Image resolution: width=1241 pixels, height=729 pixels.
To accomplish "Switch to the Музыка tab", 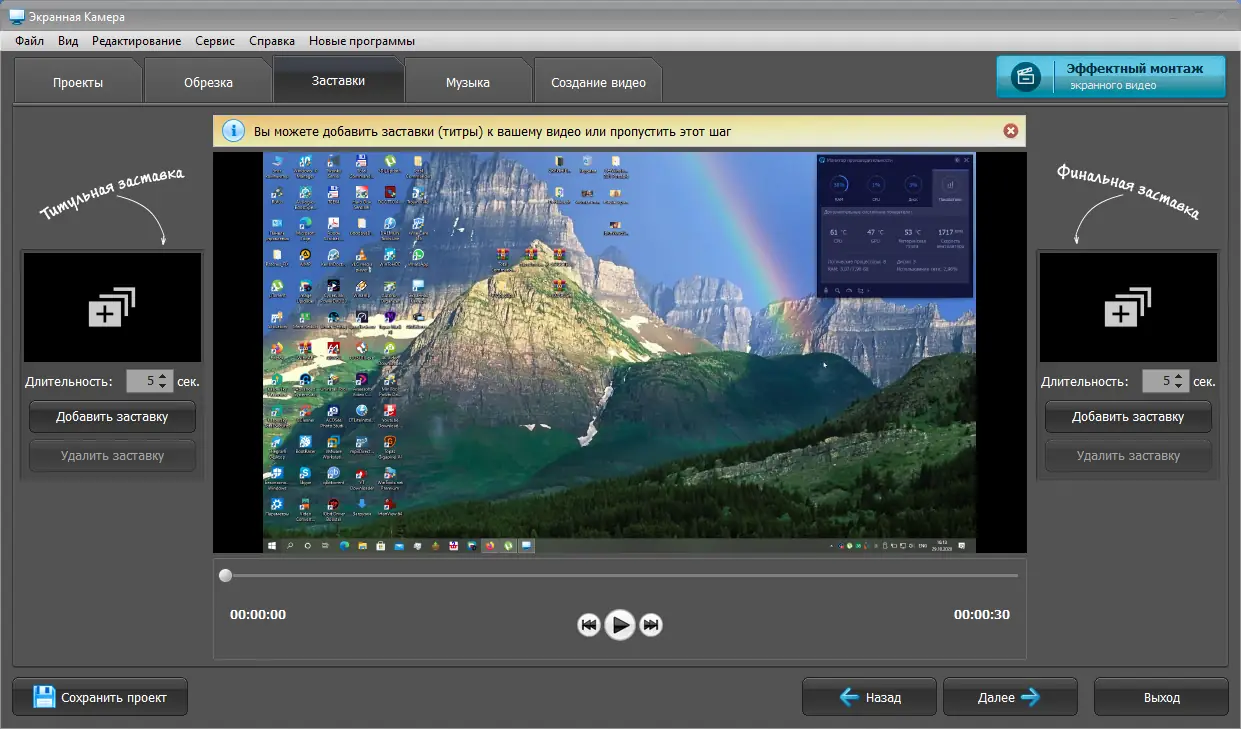I will tap(468, 83).
